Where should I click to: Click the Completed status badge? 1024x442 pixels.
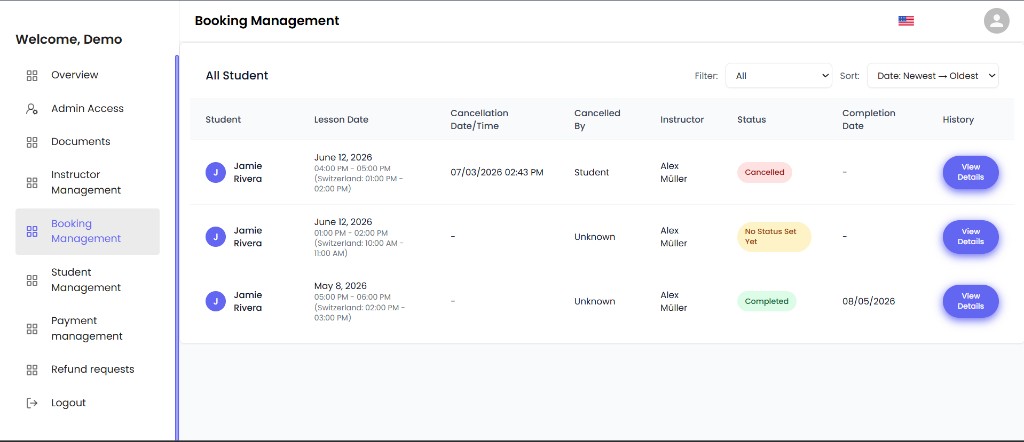coord(767,301)
